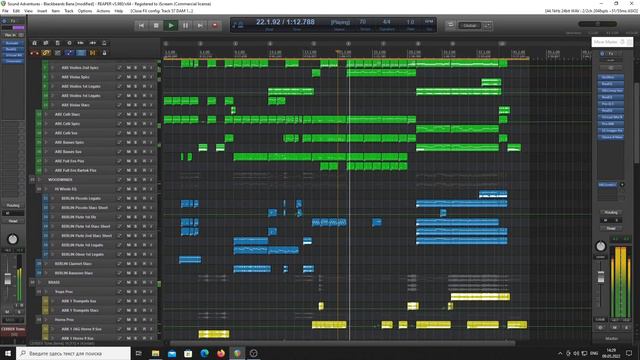640x360 pixels.
Task: Mute the ARK 1 Trumpets Sus track
Action: point(129,301)
